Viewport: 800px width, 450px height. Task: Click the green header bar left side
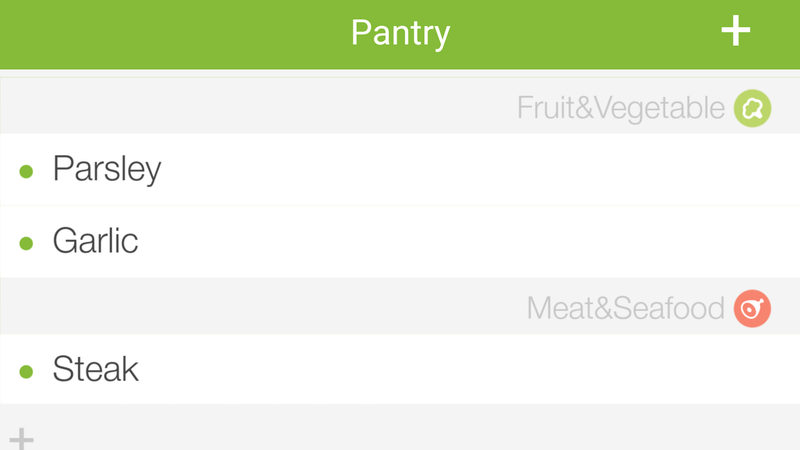click(153, 34)
